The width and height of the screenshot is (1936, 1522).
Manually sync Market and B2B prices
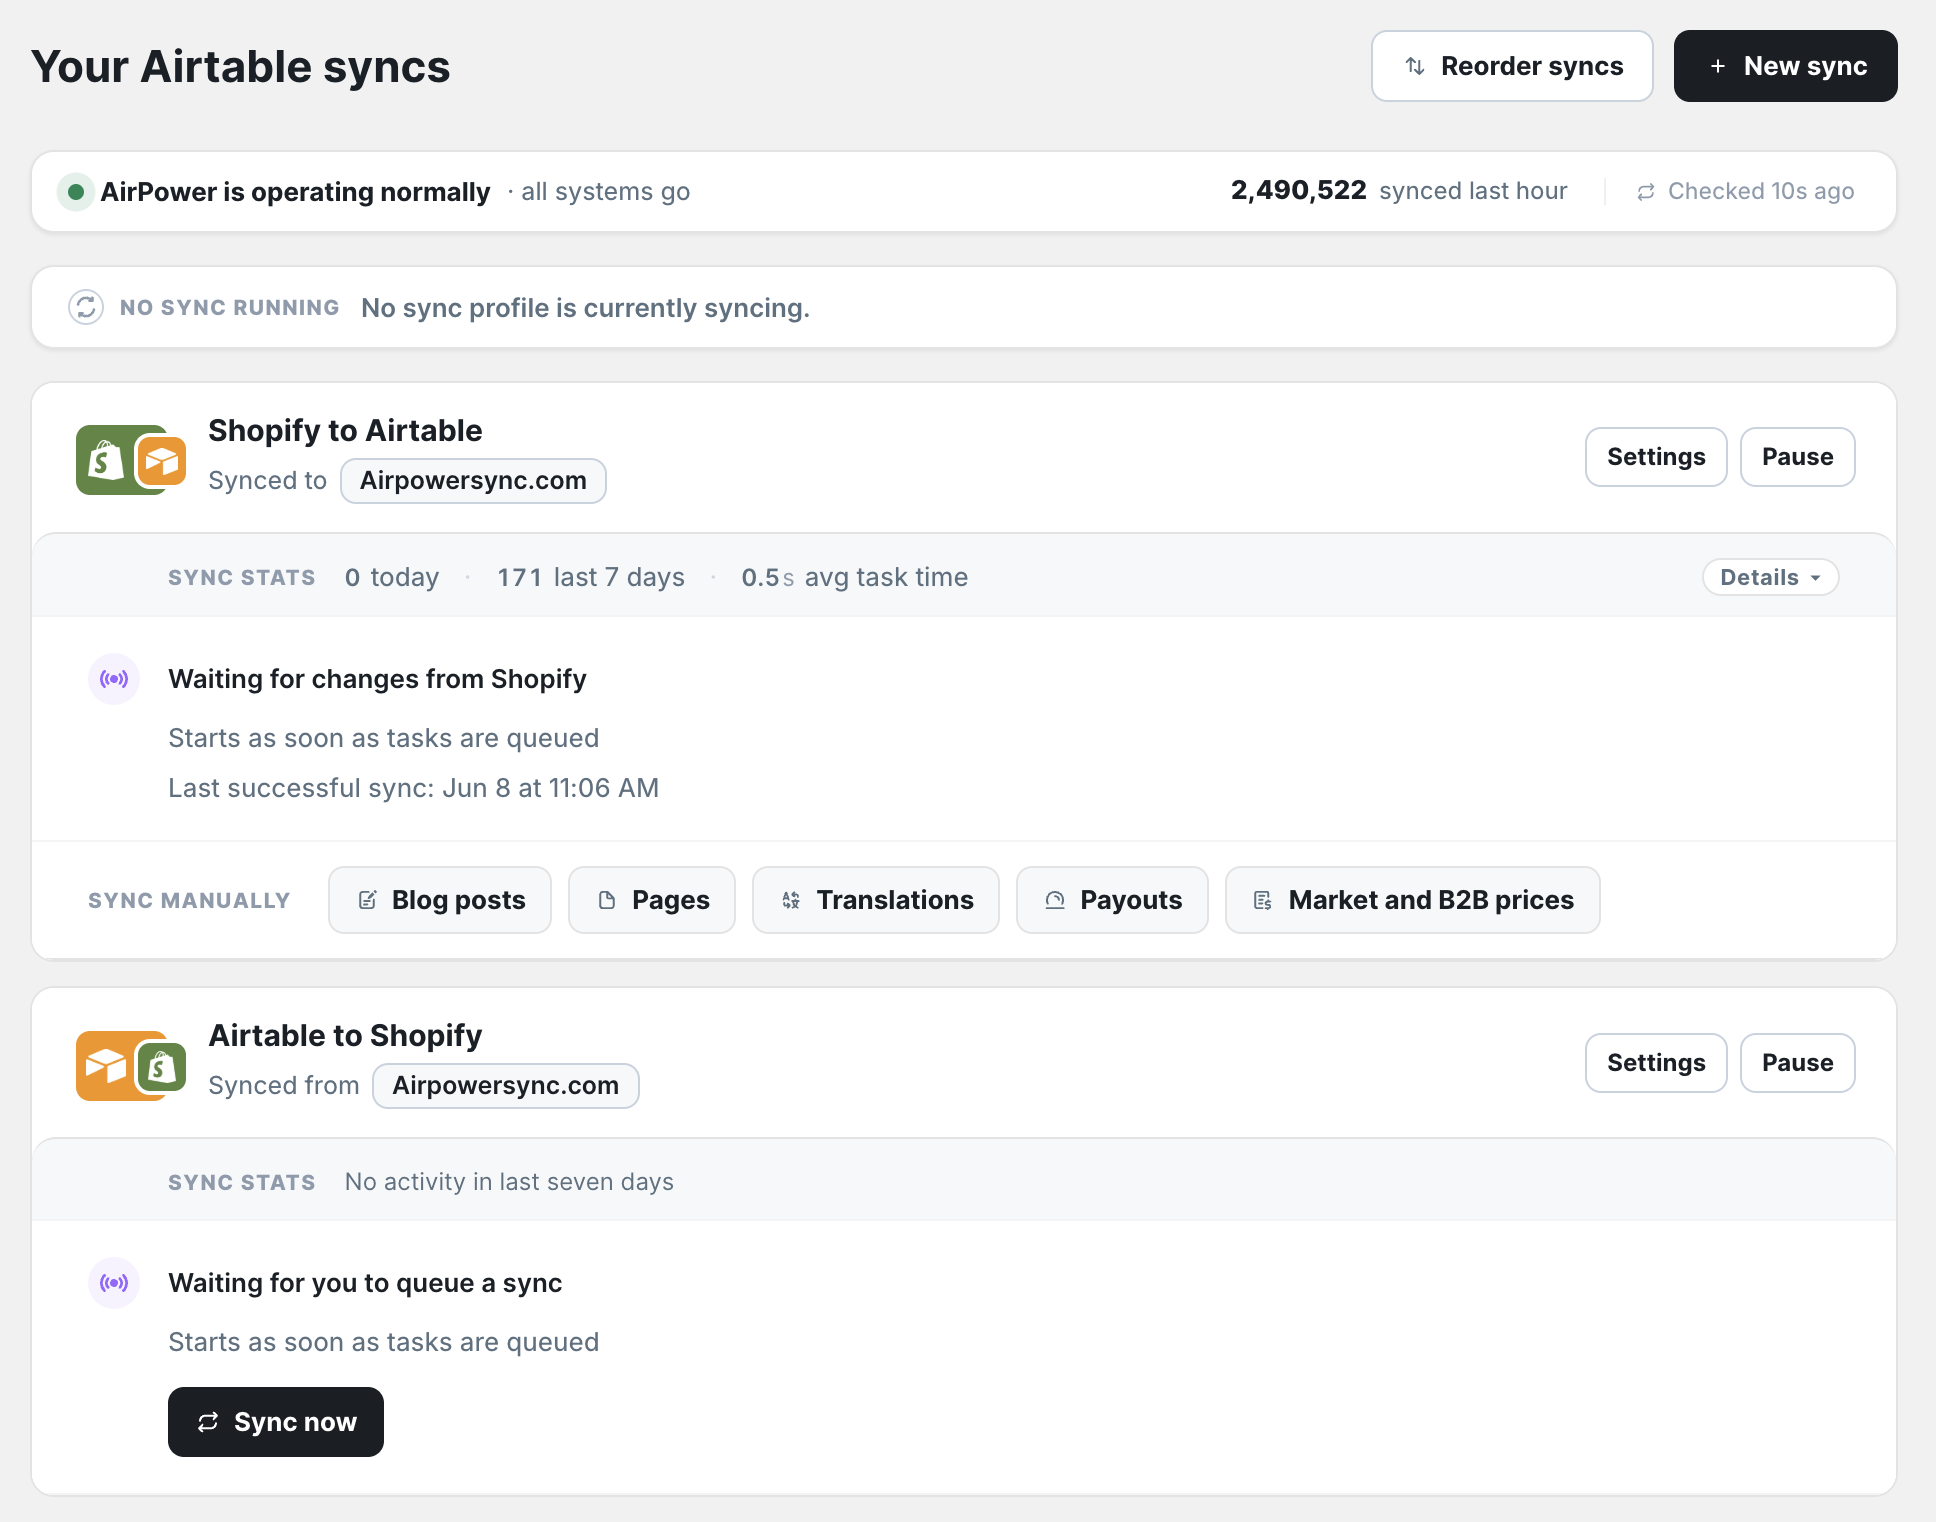point(1412,900)
